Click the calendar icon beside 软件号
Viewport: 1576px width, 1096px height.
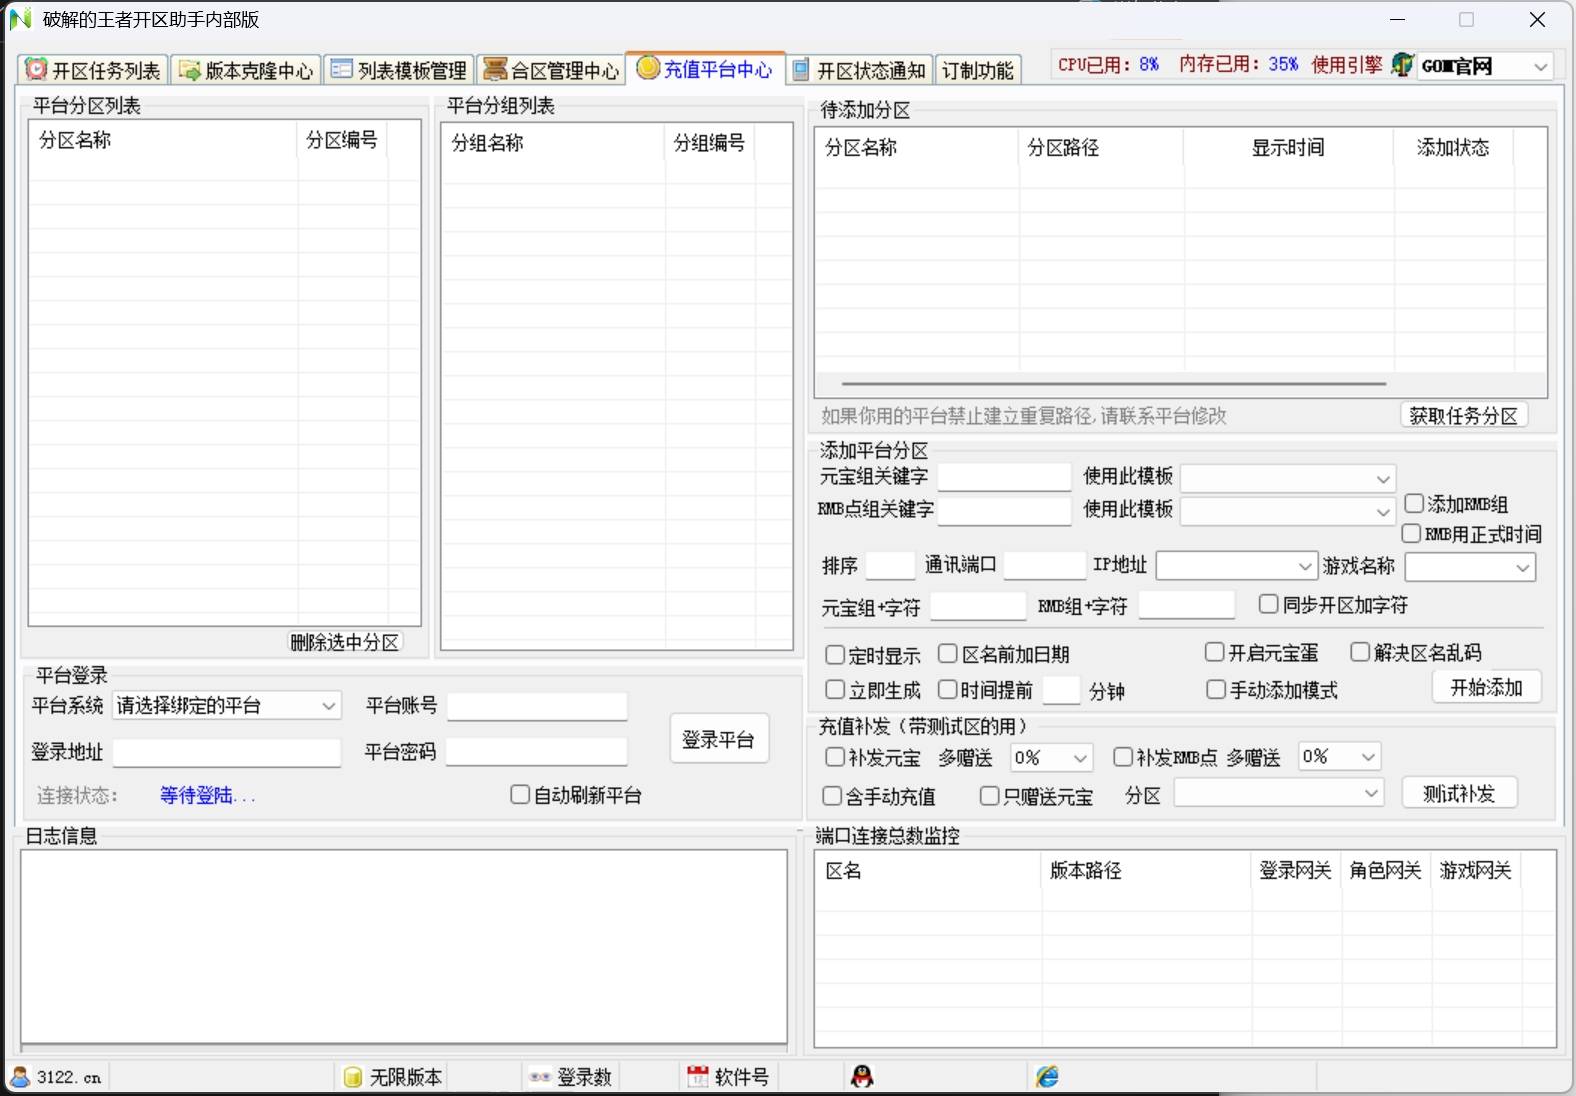(x=698, y=1076)
